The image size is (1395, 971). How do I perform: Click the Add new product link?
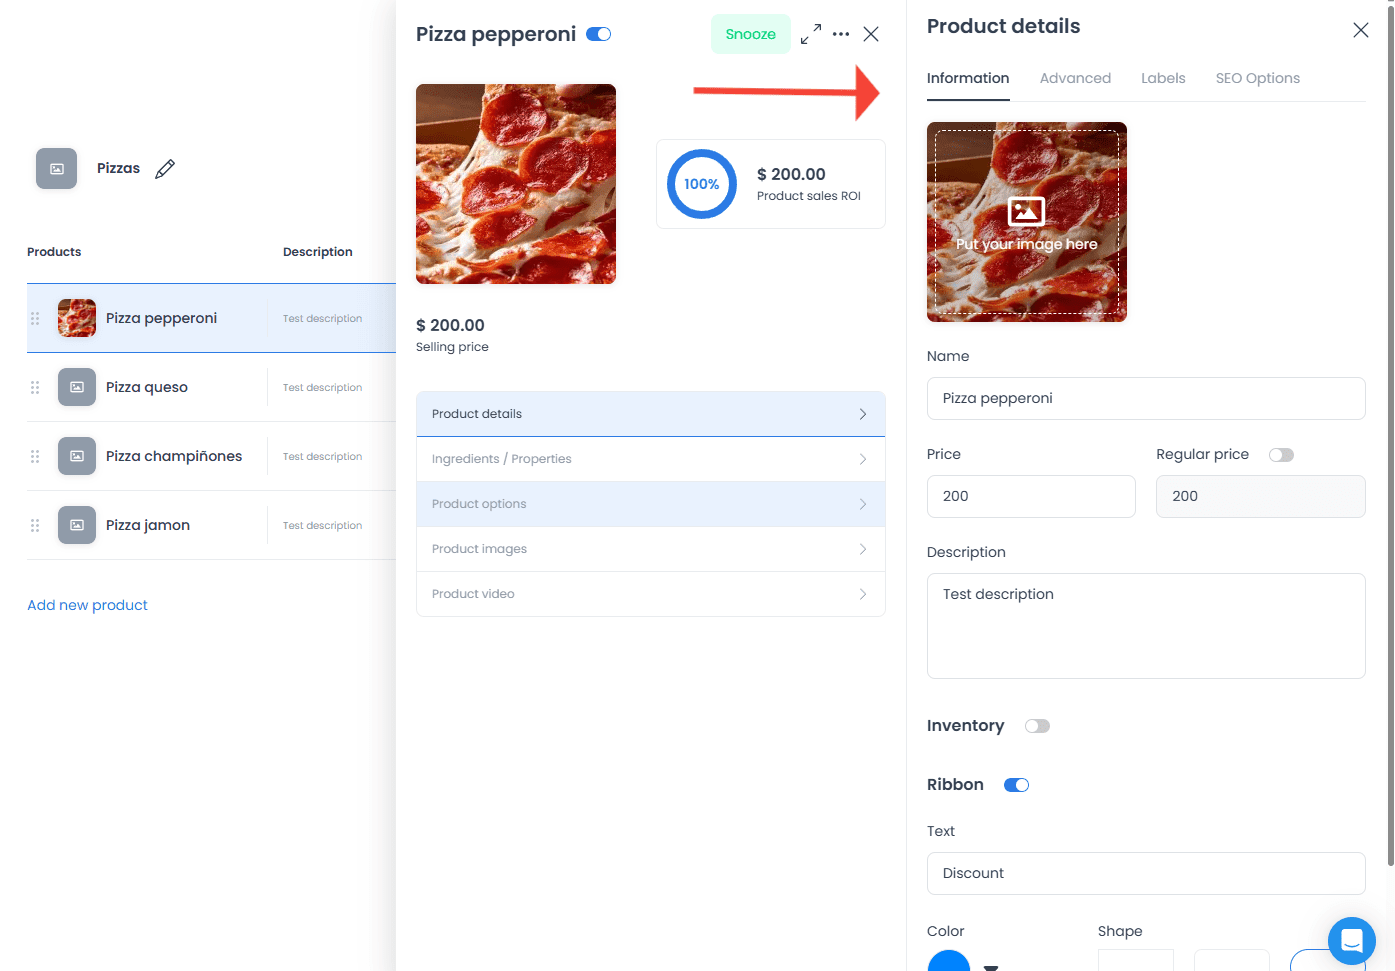[87, 605]
